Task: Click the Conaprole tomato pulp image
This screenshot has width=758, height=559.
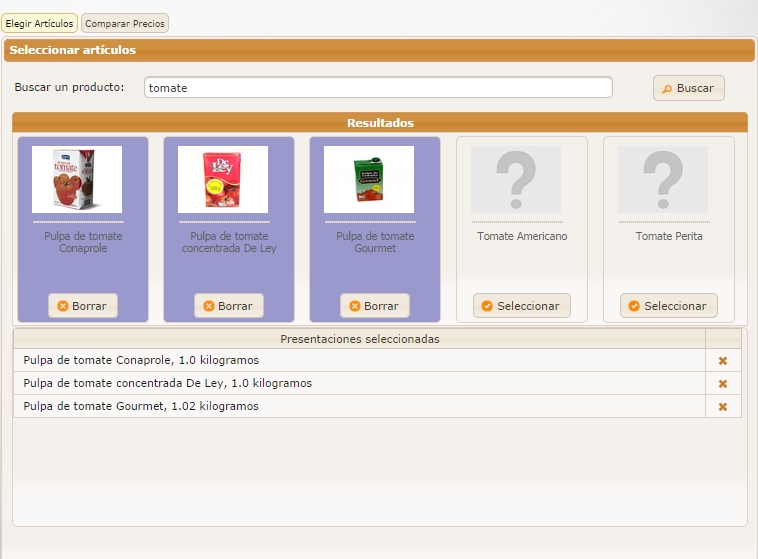Action: tap(77, 180)
